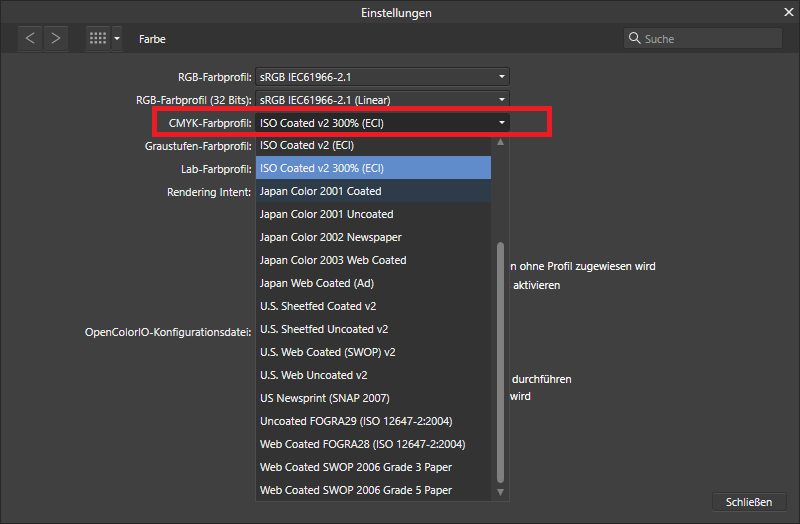Pick Web Coated SWOP 2006 Grade 5 Paper
The height and width of the screenshot is (524, 800).
click(x=373, y=490)
